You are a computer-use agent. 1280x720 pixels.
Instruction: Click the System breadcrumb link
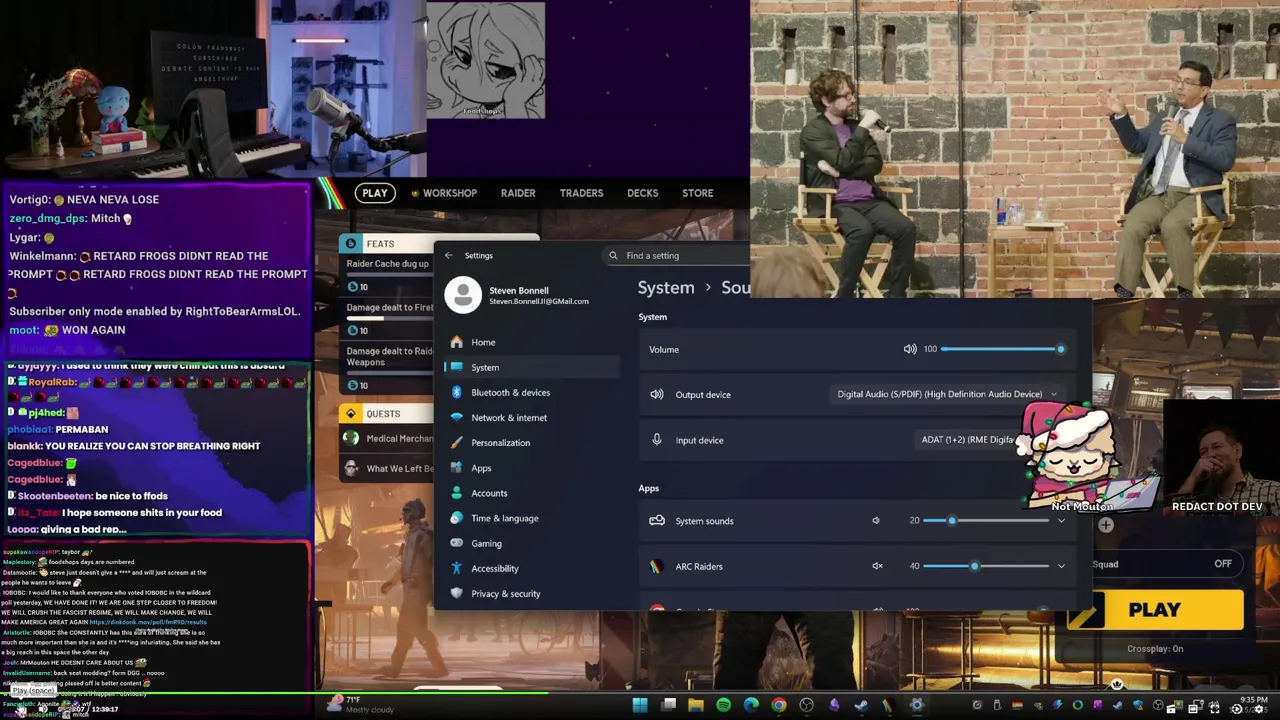666,288
